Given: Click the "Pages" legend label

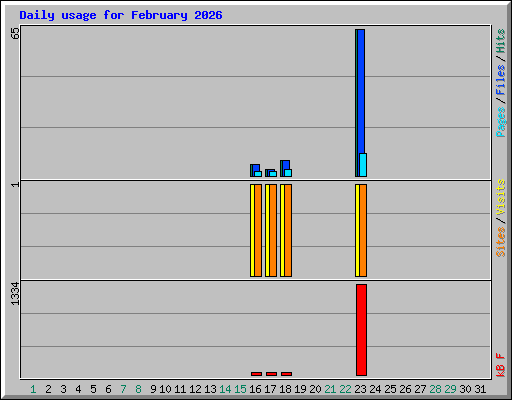Looking at the screenshot, I should (x=500, y=122).
